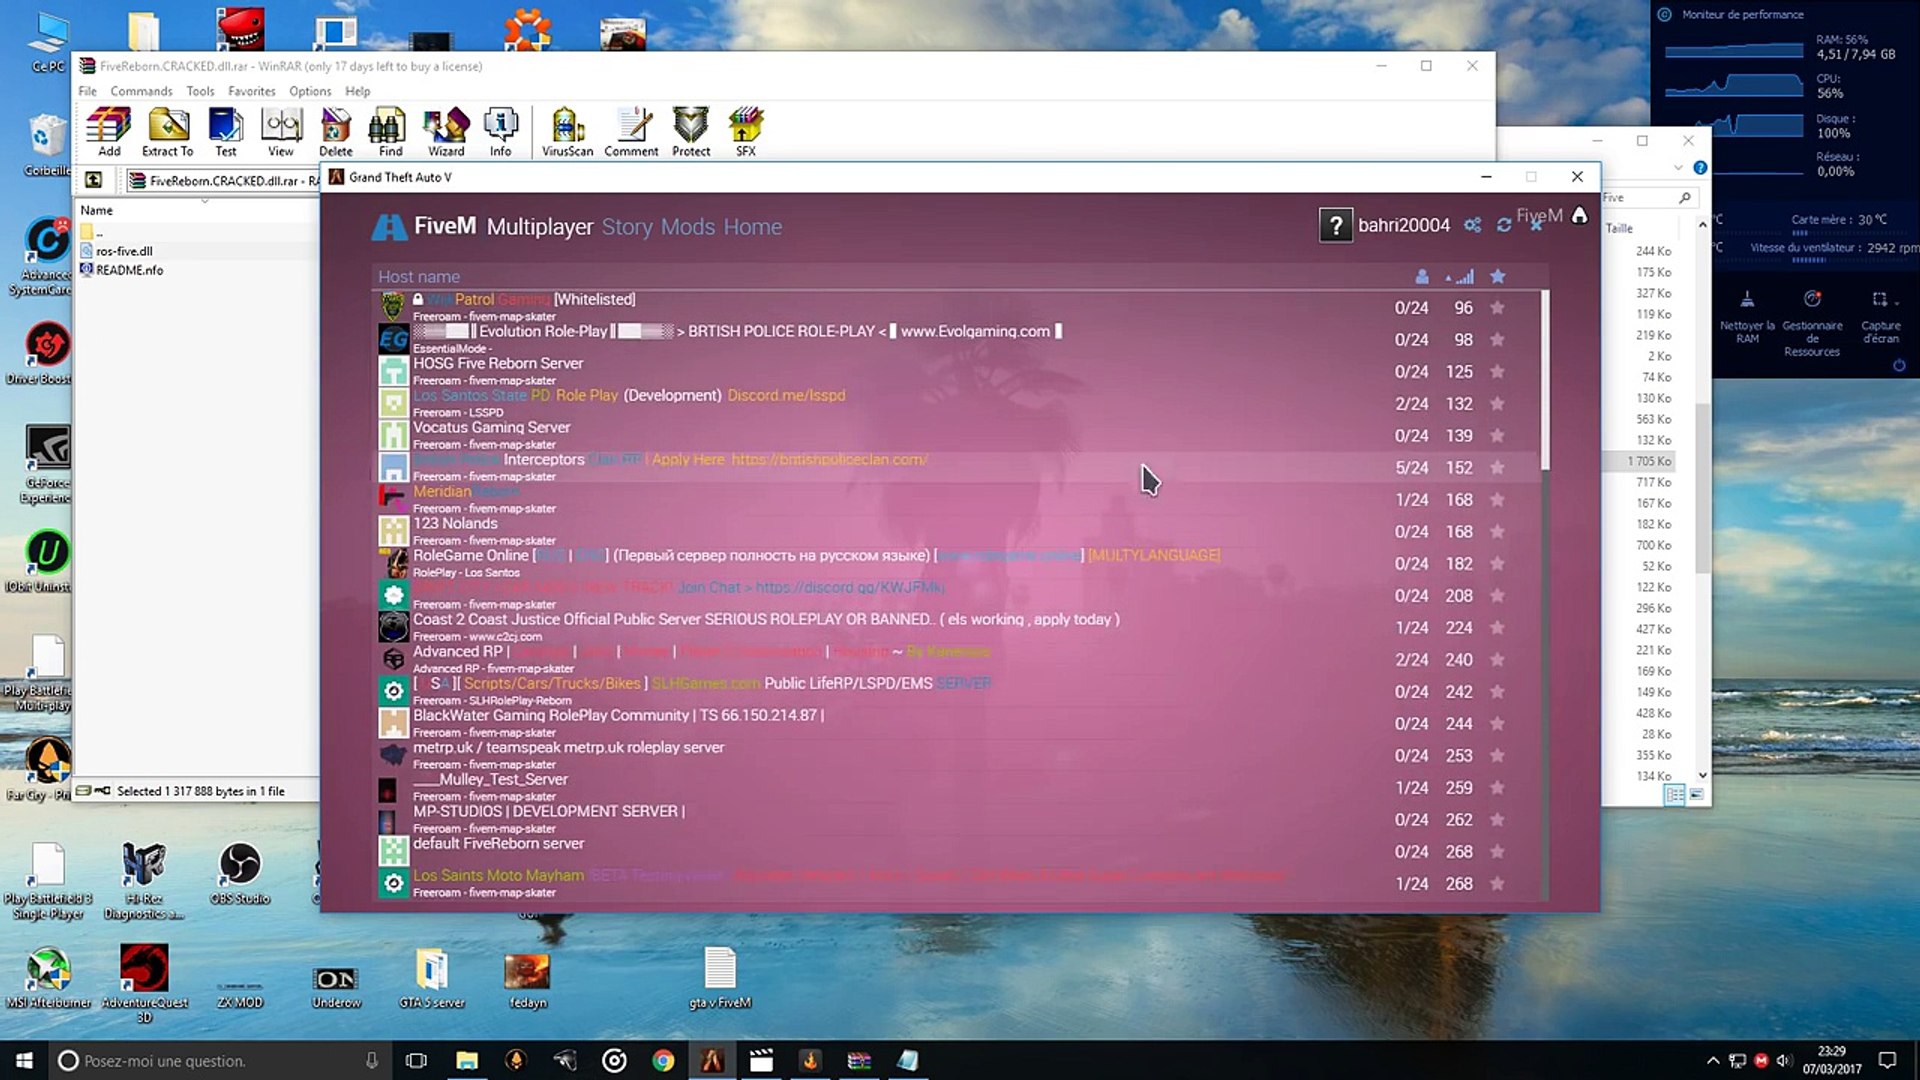The image size is (1920, 1080).
Task: Select Los Saints Moto Mayham server
Action: click(x=958, y=883)
